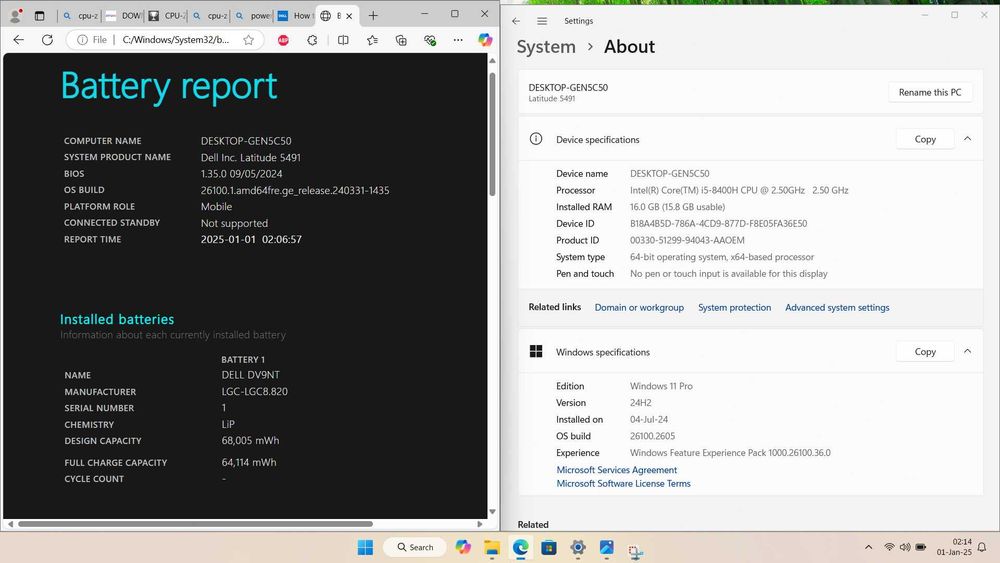The height and width of the screenshot is (563, 1000).
Task: Toggle the Split screen icon in Edge
Action: tap(343, 40)
